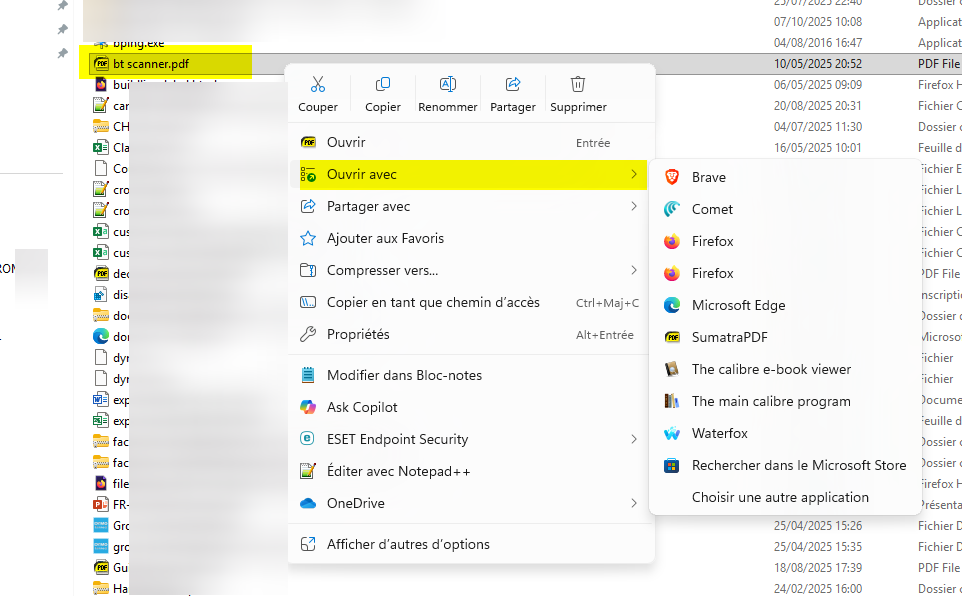962x596 pixels.
Task: Pick Waterfox from the app list
Action: point(719,433)
